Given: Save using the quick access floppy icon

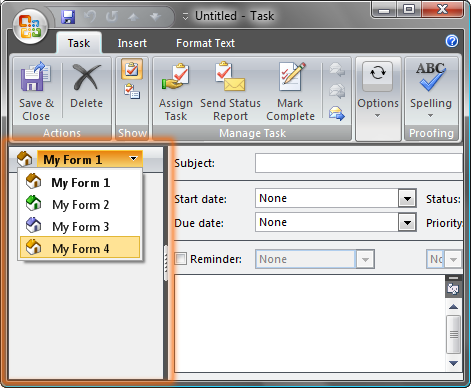Looking at the screenshot, I should [x=68, y=17].
